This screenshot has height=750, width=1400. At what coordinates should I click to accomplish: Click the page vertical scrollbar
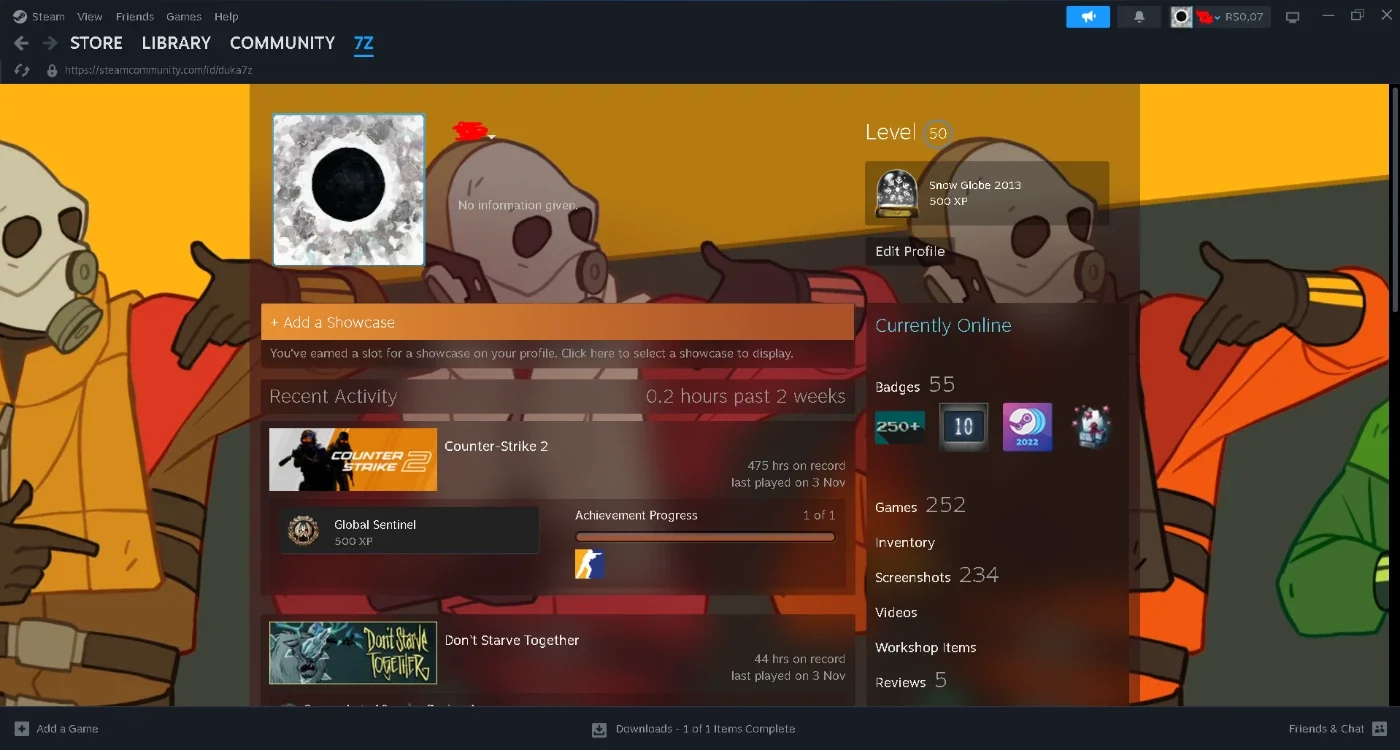1394,200
